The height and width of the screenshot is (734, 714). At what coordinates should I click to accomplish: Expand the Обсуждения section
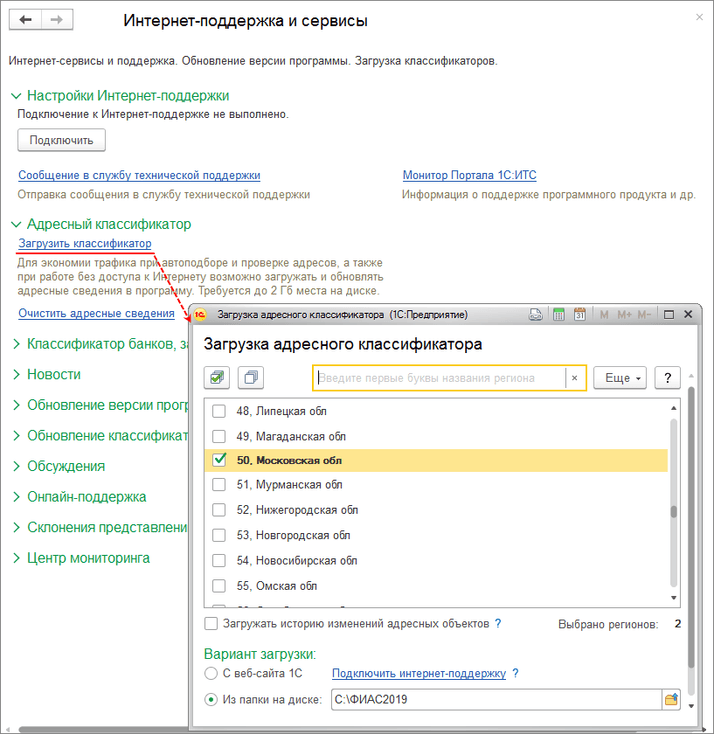16,466
